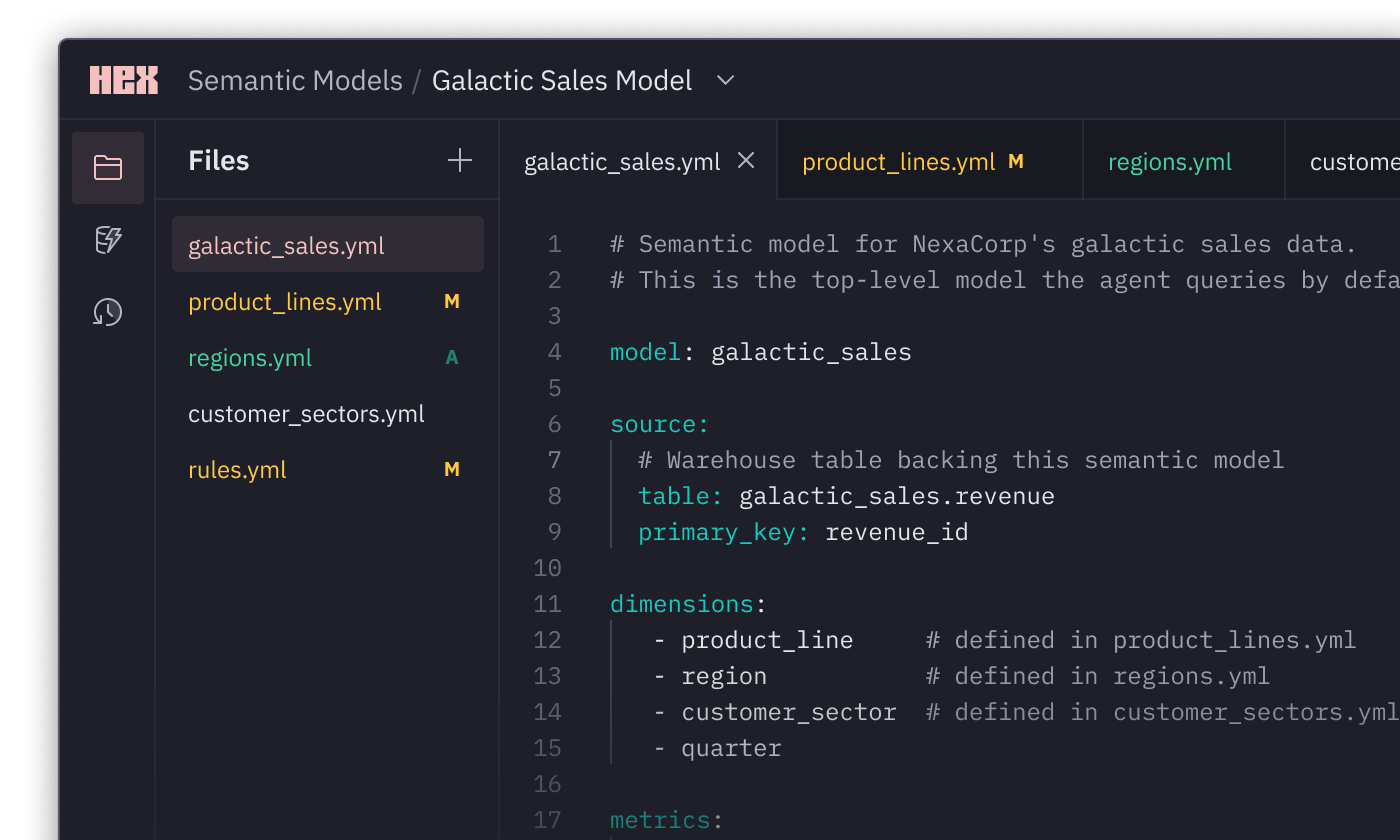
Task: Click line number 11 in the gutter
Action: click(x=547, y=604)
